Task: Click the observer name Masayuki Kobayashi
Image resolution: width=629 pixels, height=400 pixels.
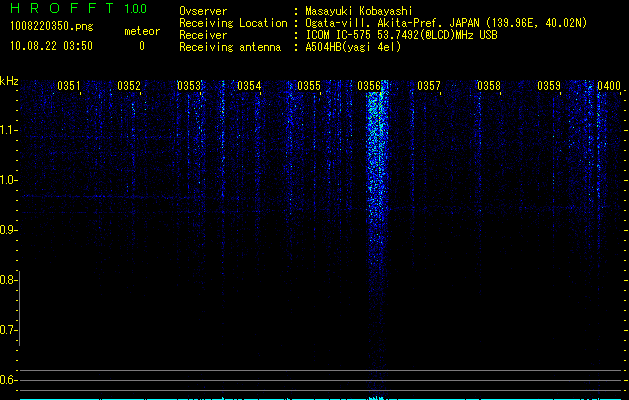Action: (x=359, y=11)
